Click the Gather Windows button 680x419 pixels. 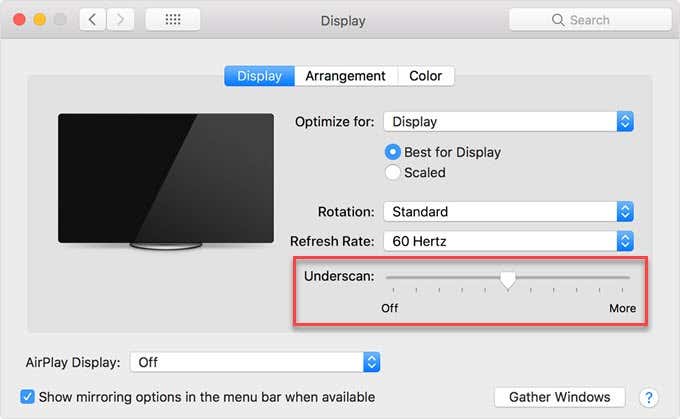coord(559,397)
